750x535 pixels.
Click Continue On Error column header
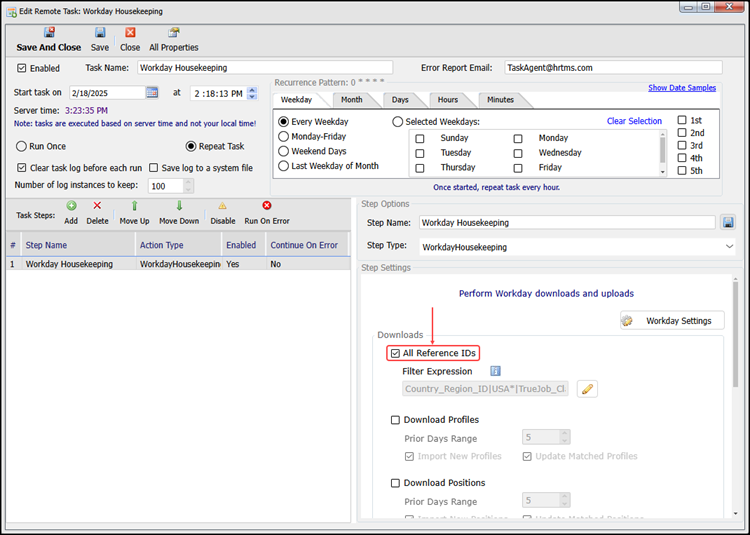308,245
